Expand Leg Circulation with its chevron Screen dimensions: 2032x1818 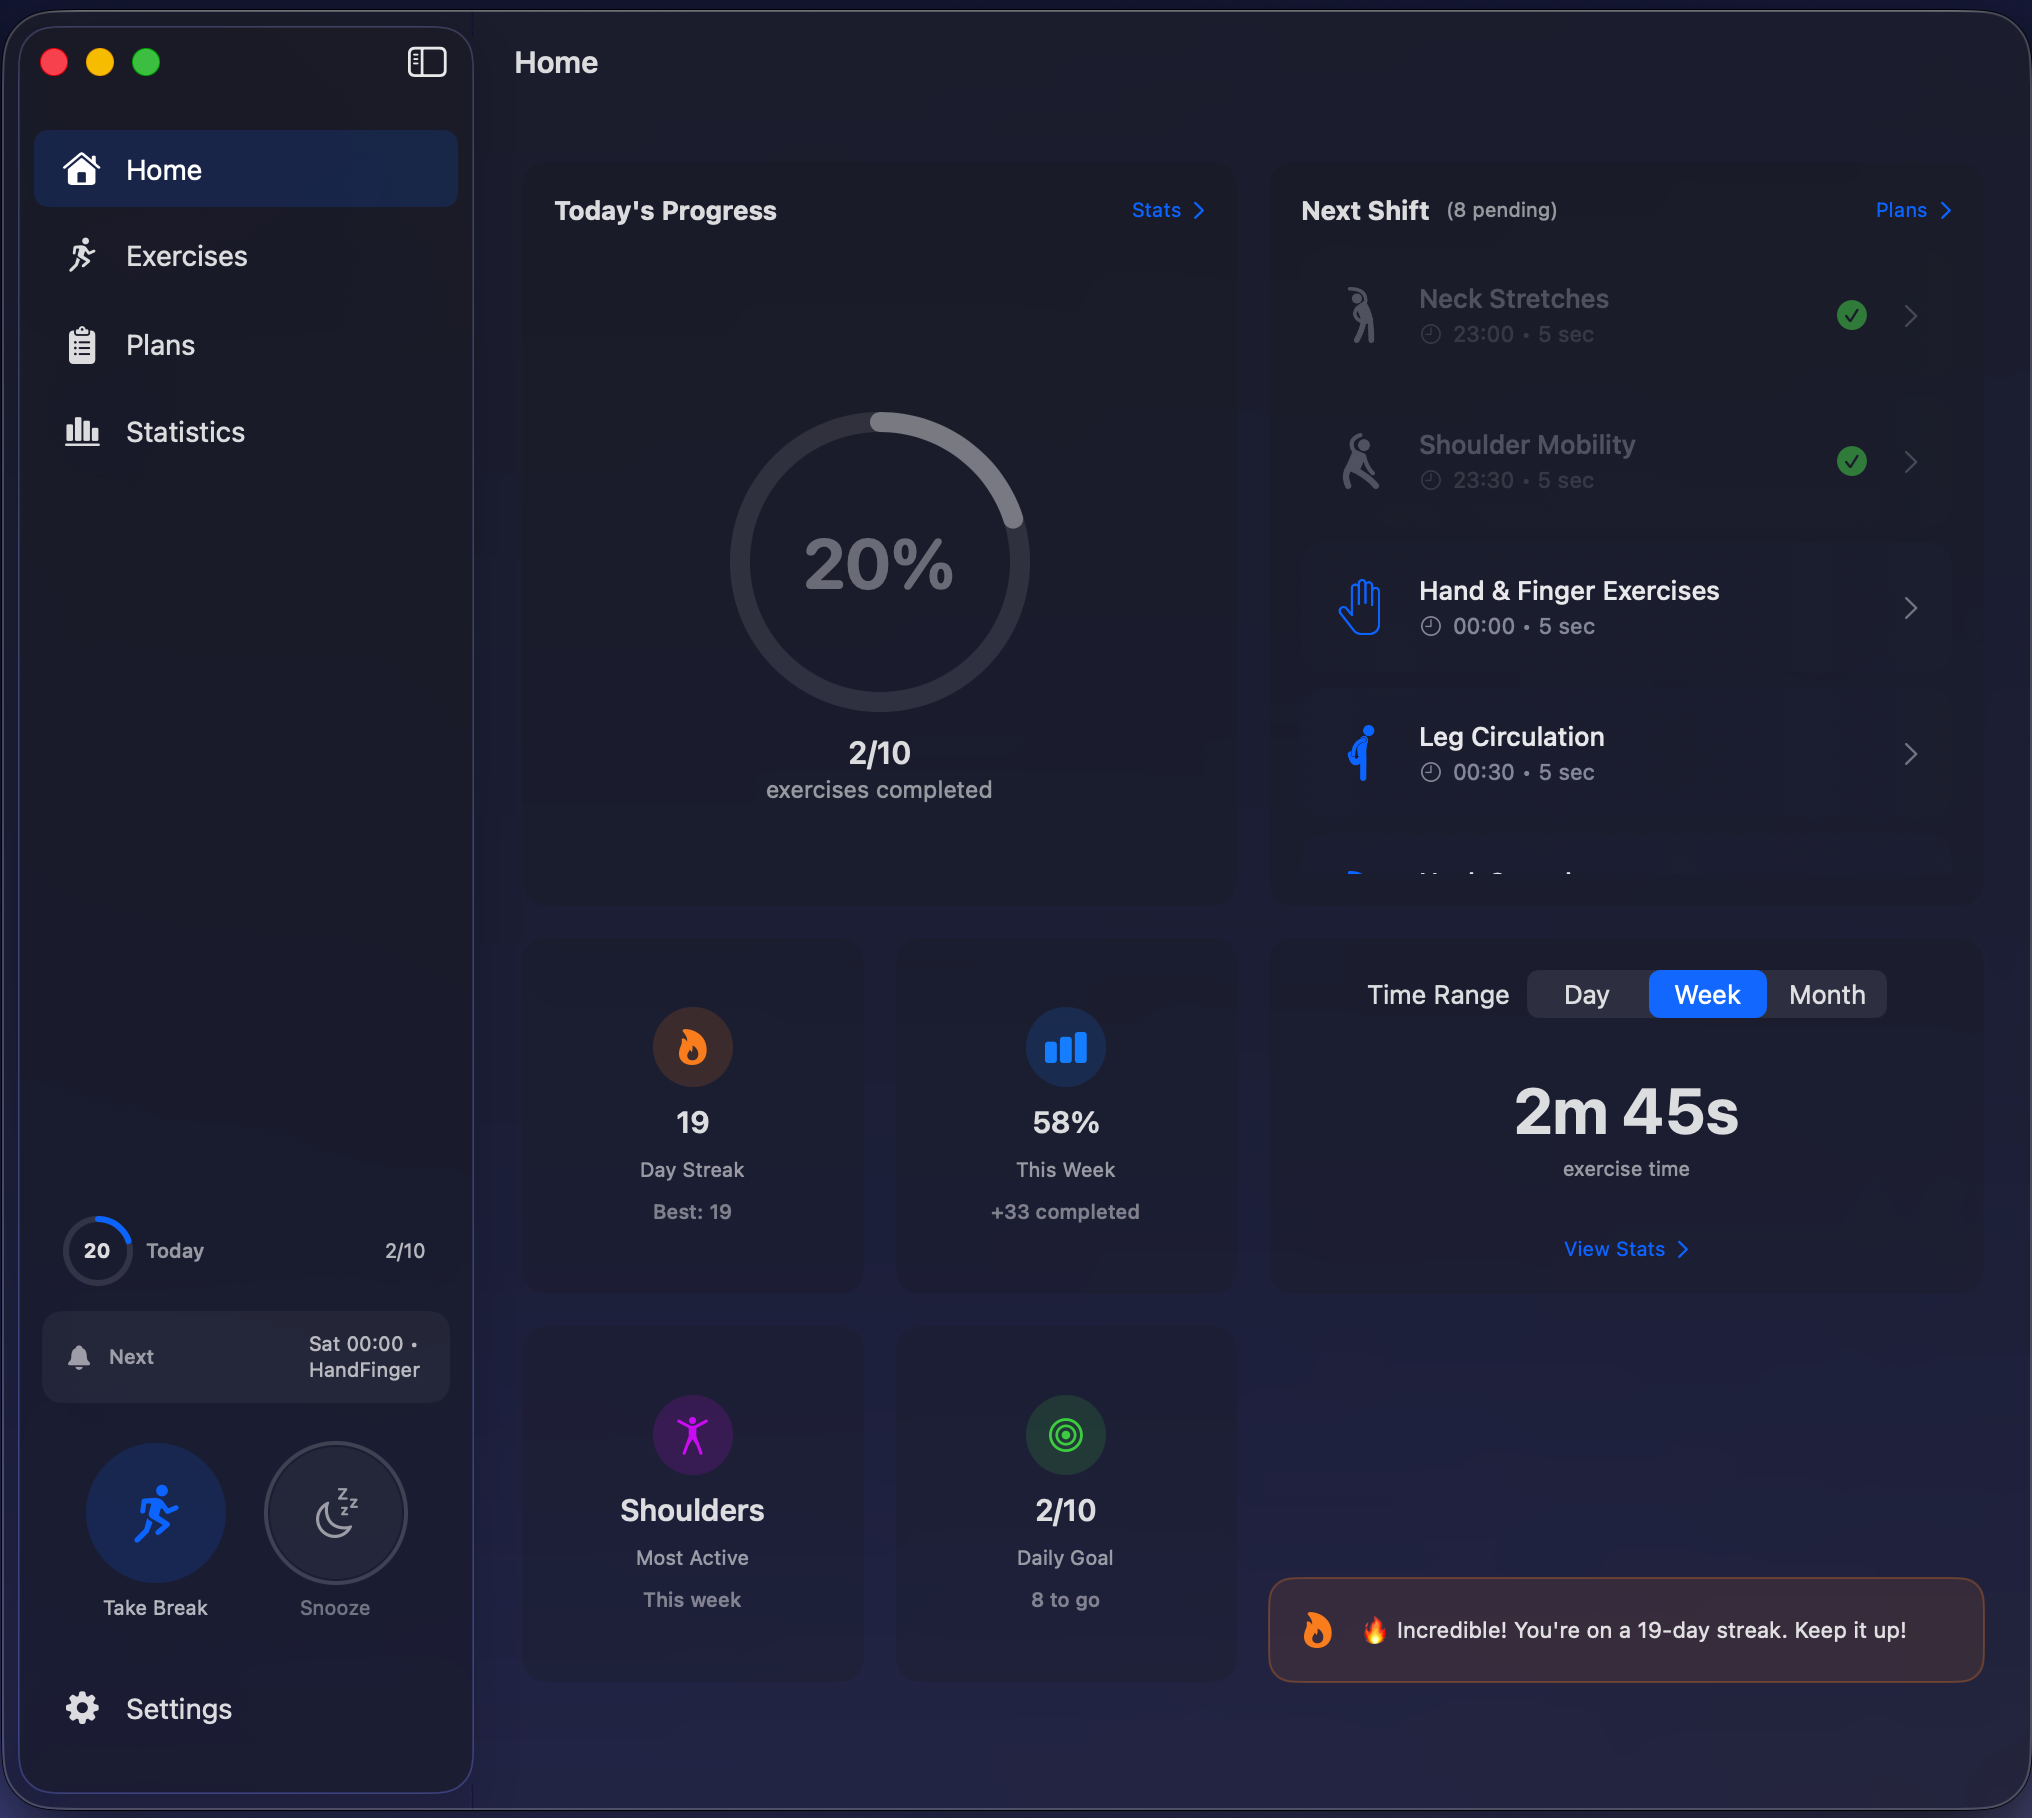click(x=1910, y=754)
